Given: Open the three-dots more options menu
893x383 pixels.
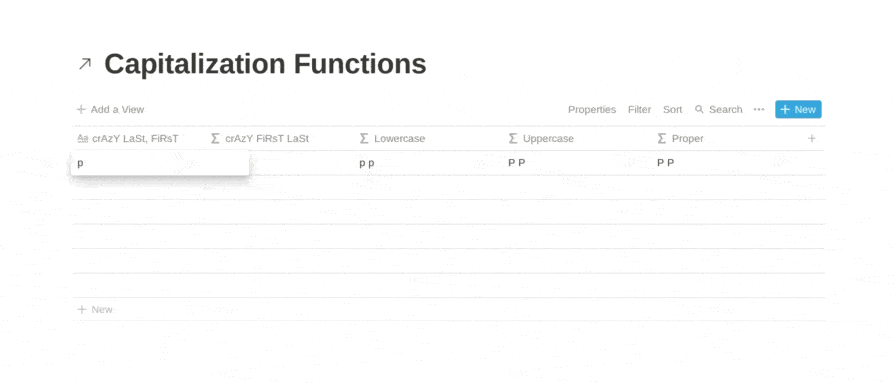Looking at the screenshot, I should point(759,109).
